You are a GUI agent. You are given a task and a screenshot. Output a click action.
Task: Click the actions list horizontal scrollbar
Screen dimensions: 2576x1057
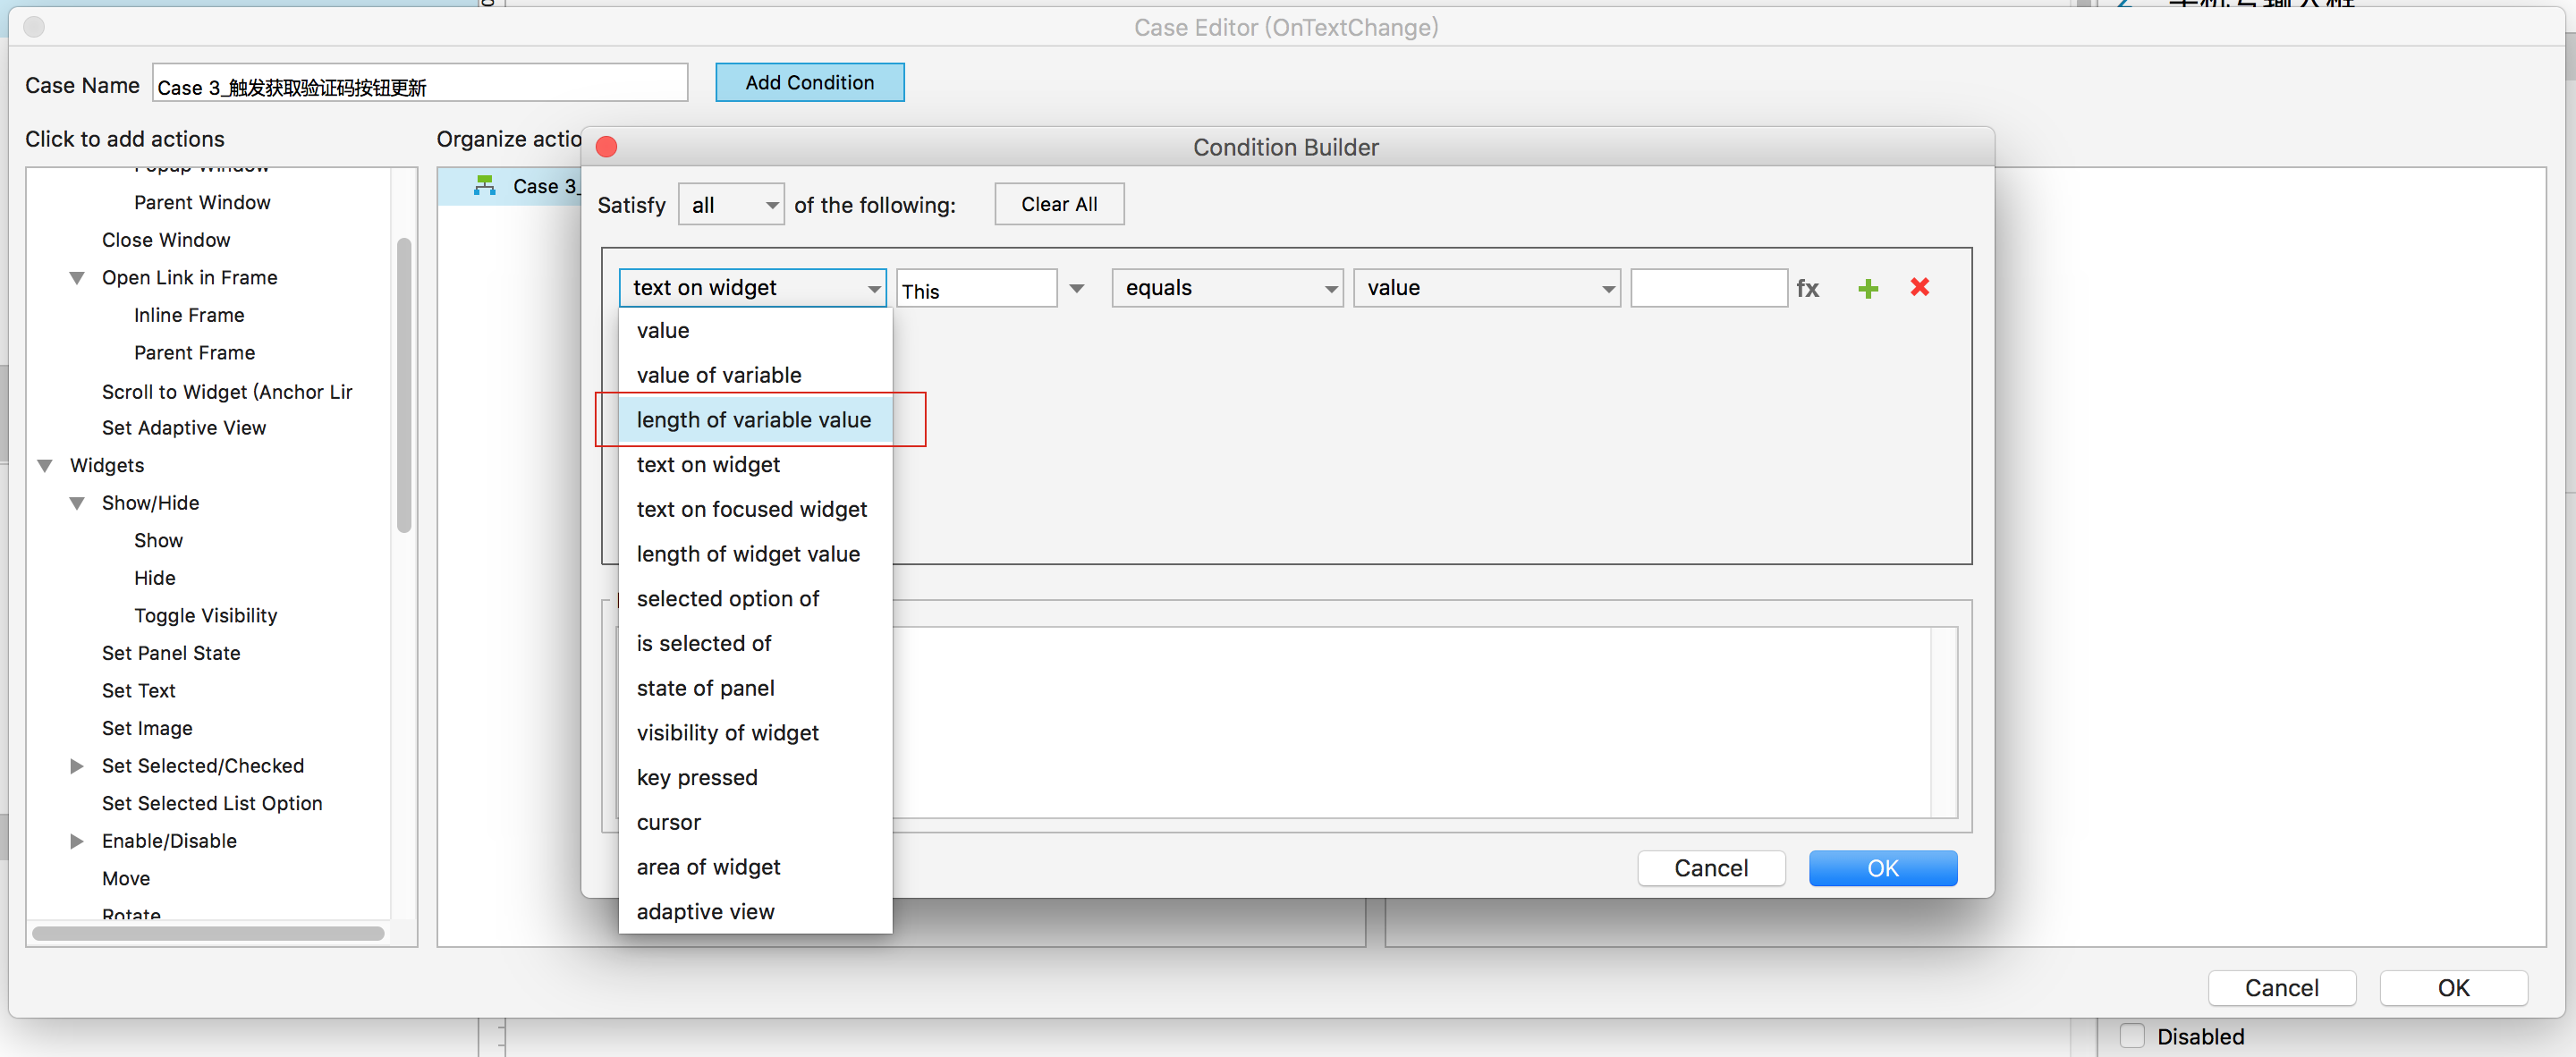tap(208, 933)
